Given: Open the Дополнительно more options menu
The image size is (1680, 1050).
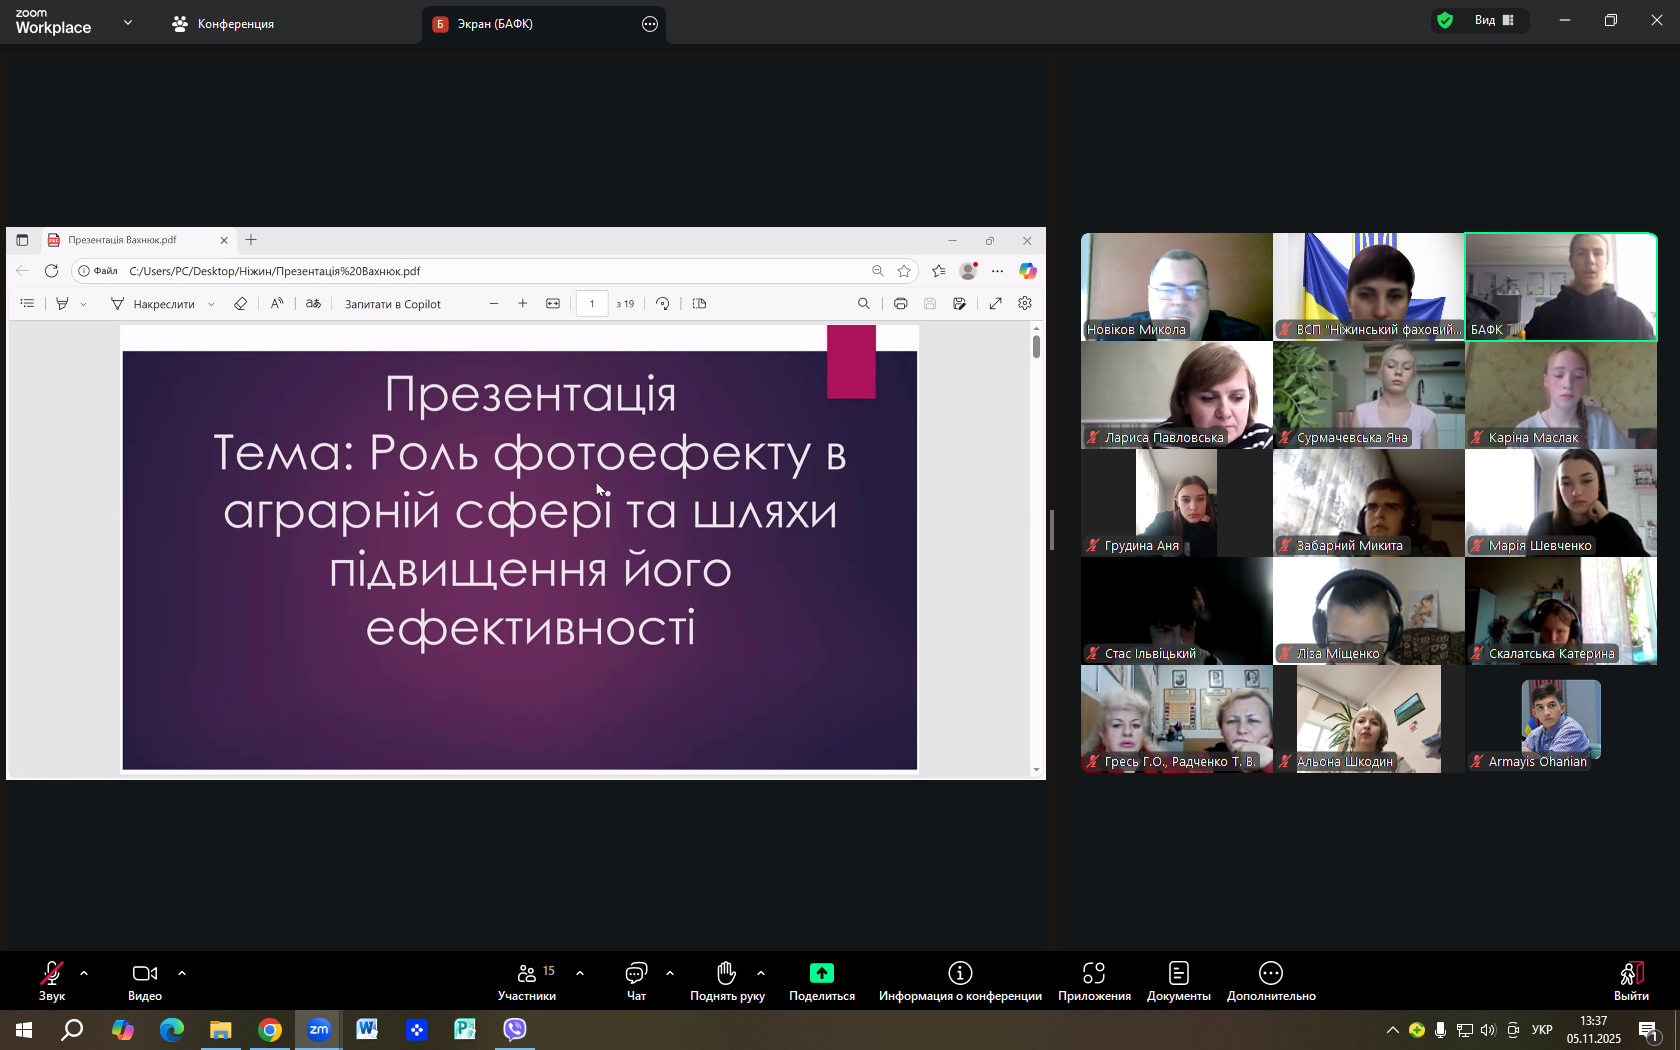Looking at the screenshot, I should (x=1271, y=980).
